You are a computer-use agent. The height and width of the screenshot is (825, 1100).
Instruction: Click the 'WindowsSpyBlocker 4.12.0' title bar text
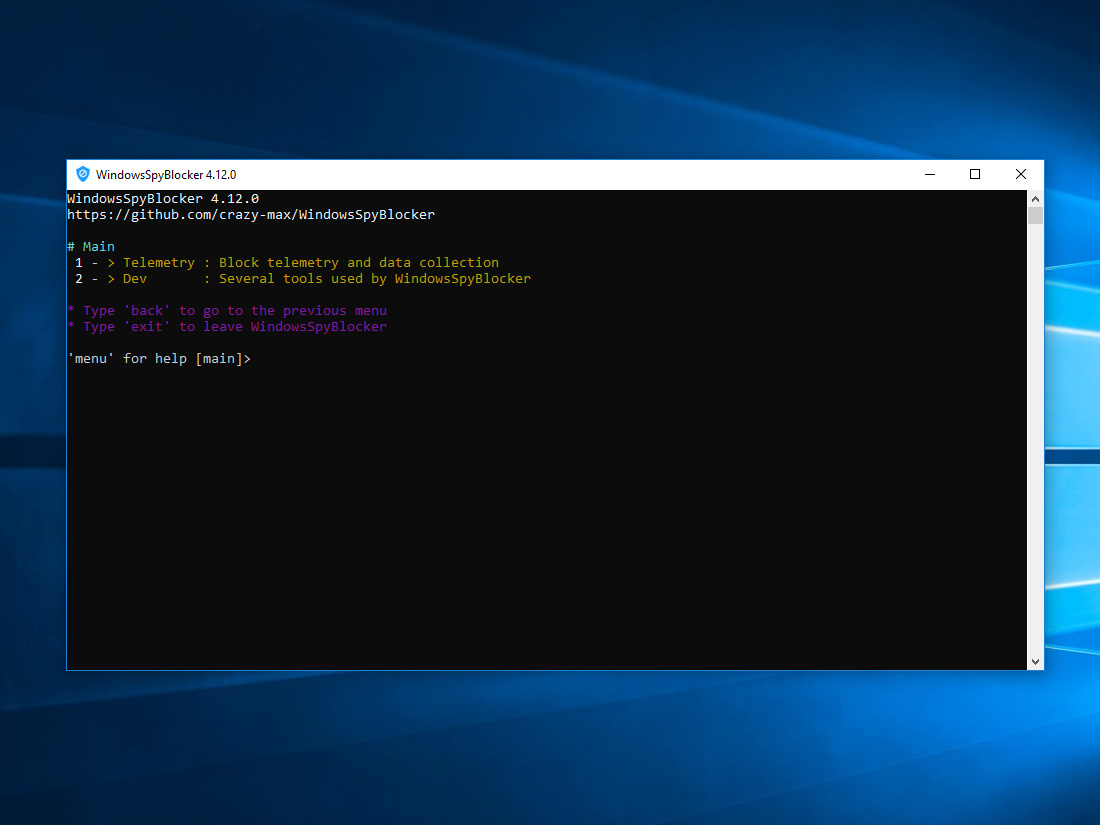[166, 175]
